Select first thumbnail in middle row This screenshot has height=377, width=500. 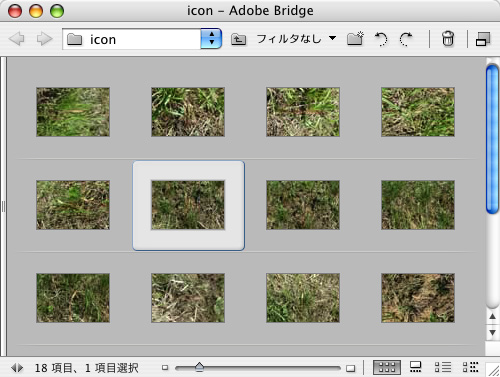click(73, 205)
